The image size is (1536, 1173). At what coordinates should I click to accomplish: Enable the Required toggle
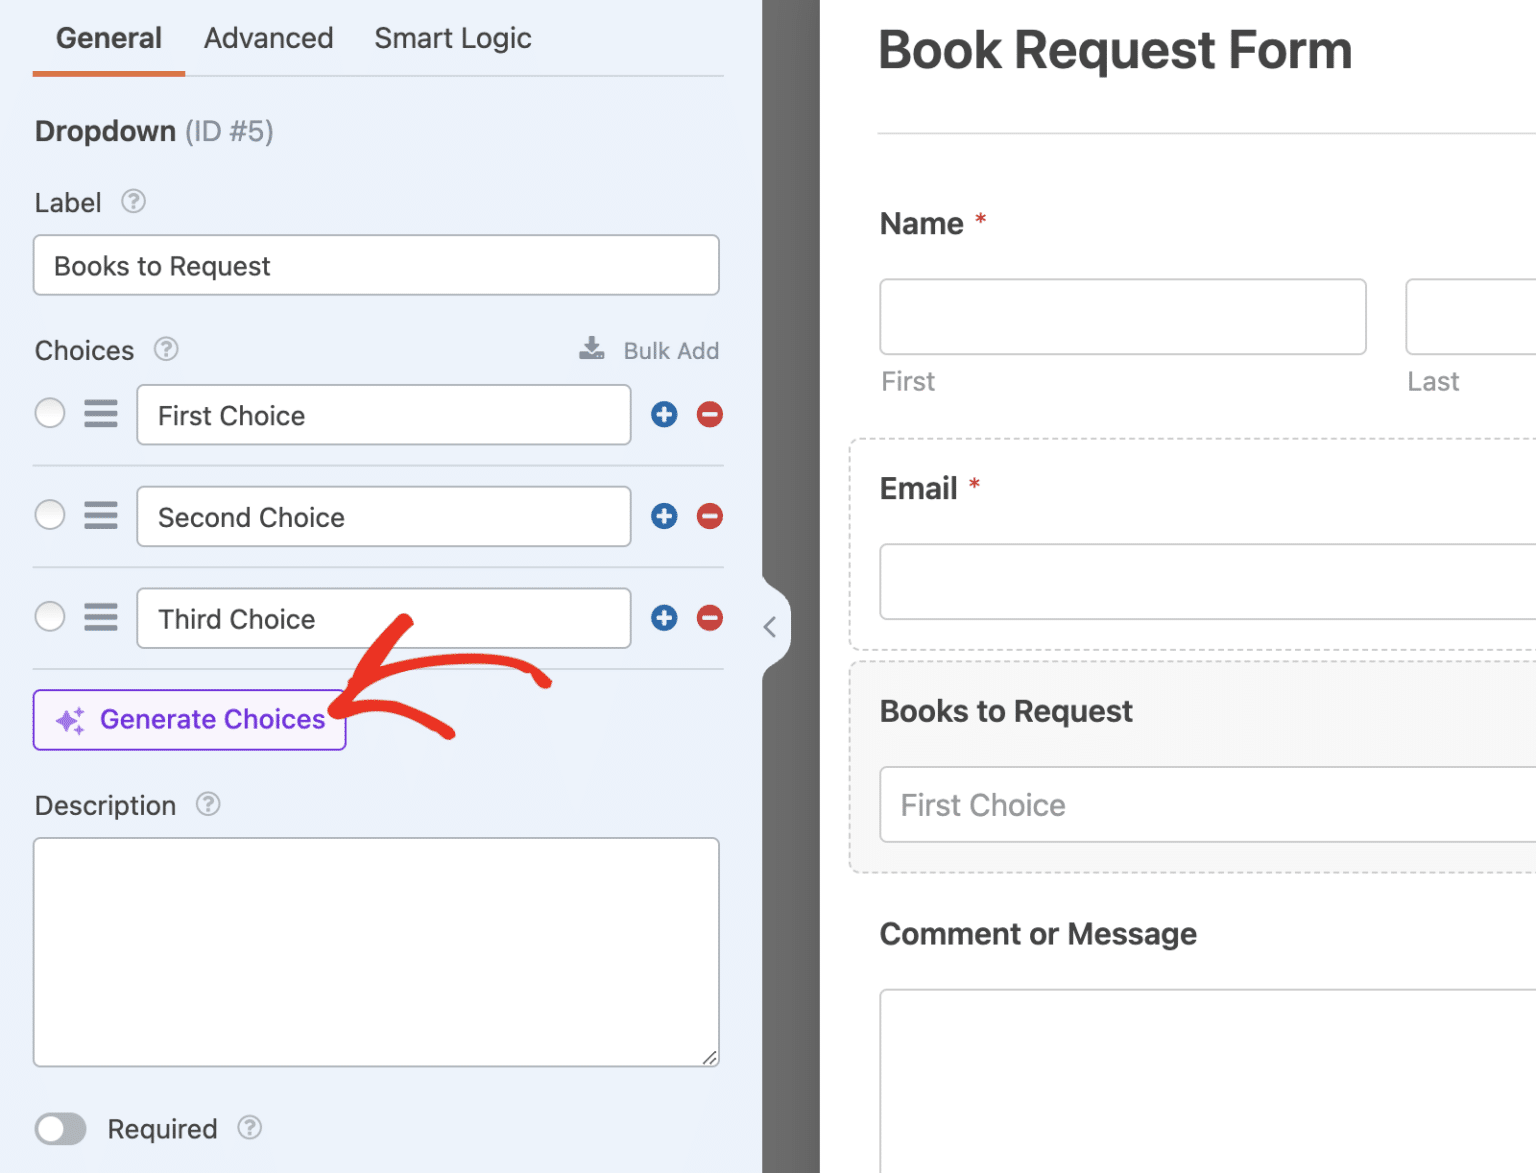[60, 1128]
